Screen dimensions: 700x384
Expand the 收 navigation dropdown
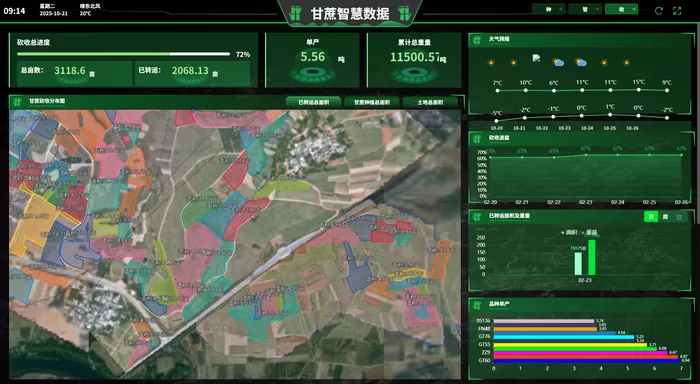pos(621,9)
